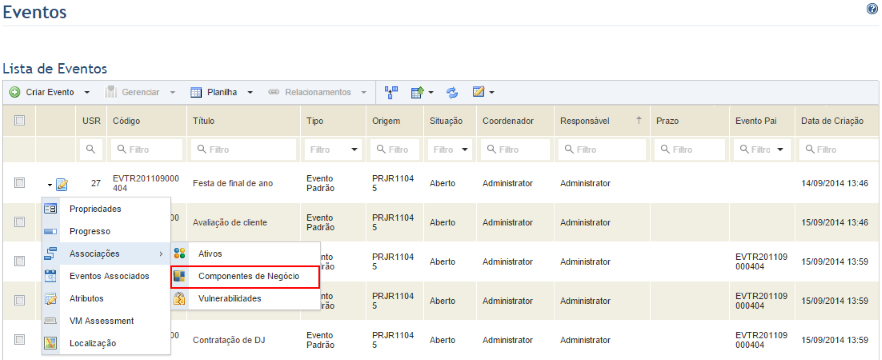Screen dimensions: 882x360
Task: Focus the Código filter field
Action: pyautogui.click(x=147, y=150)
